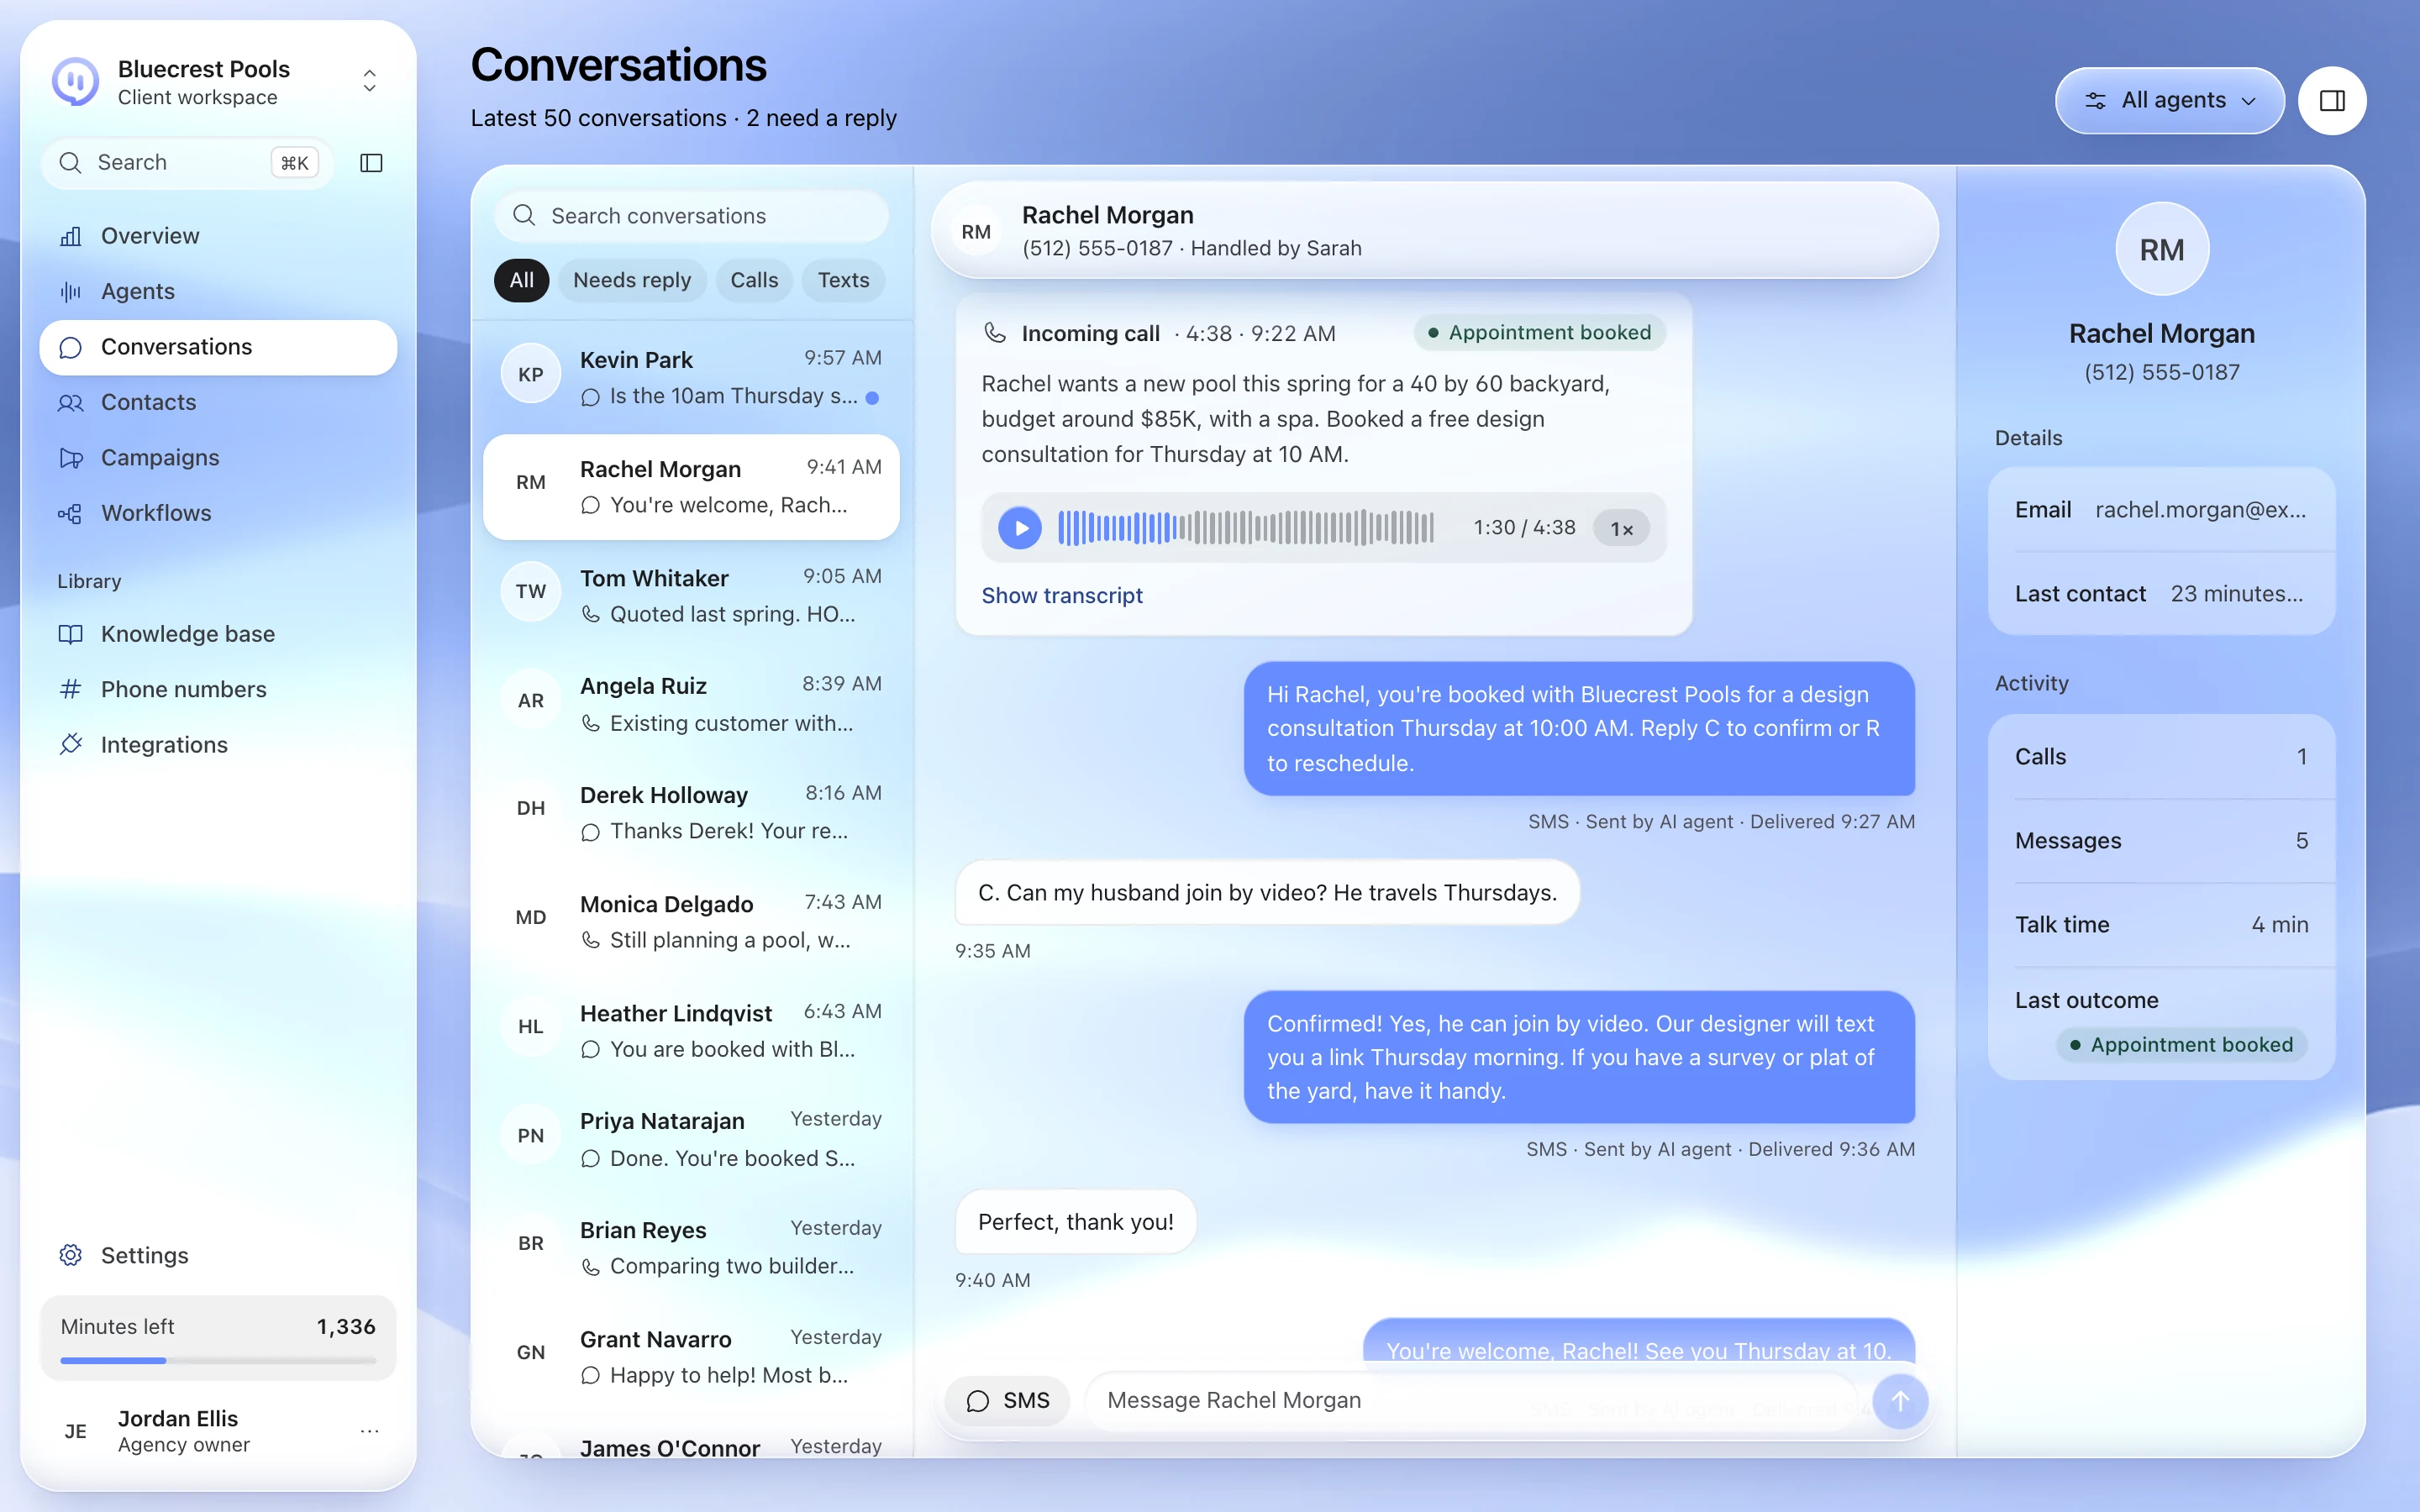2420x1512 pixels.
Task: Click the TW avatar for Tom Whitaker
Action: pos(531,592)
